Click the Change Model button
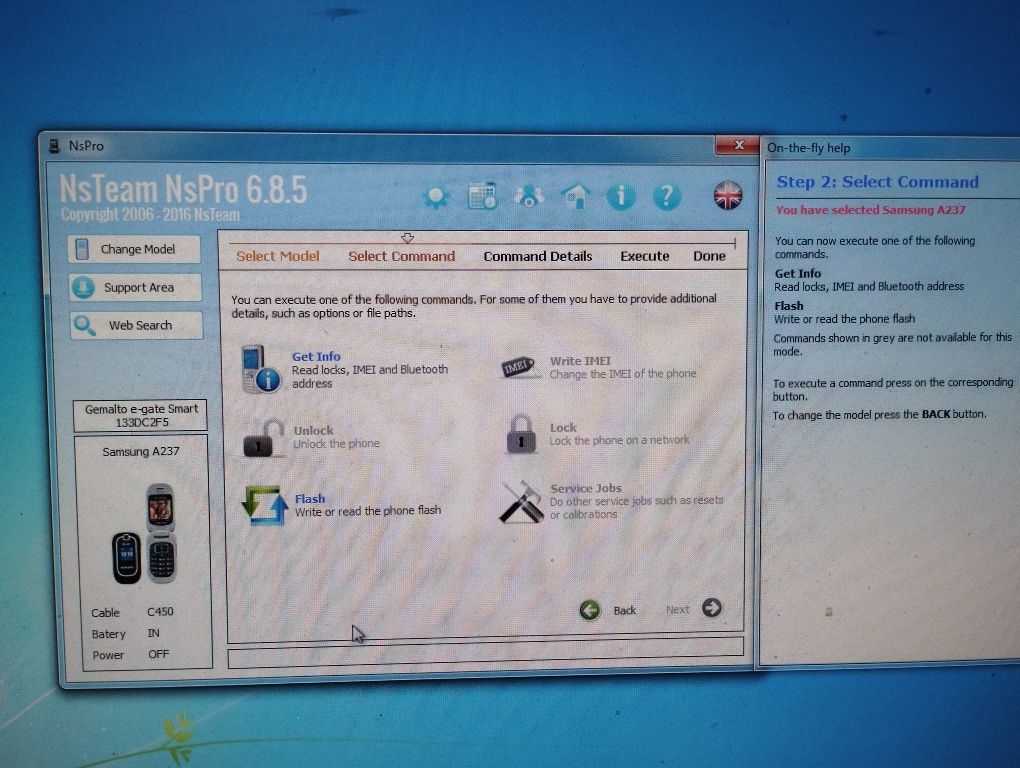Image resolution: width=1020 pixels, height=768 pixels. (133, 249)
